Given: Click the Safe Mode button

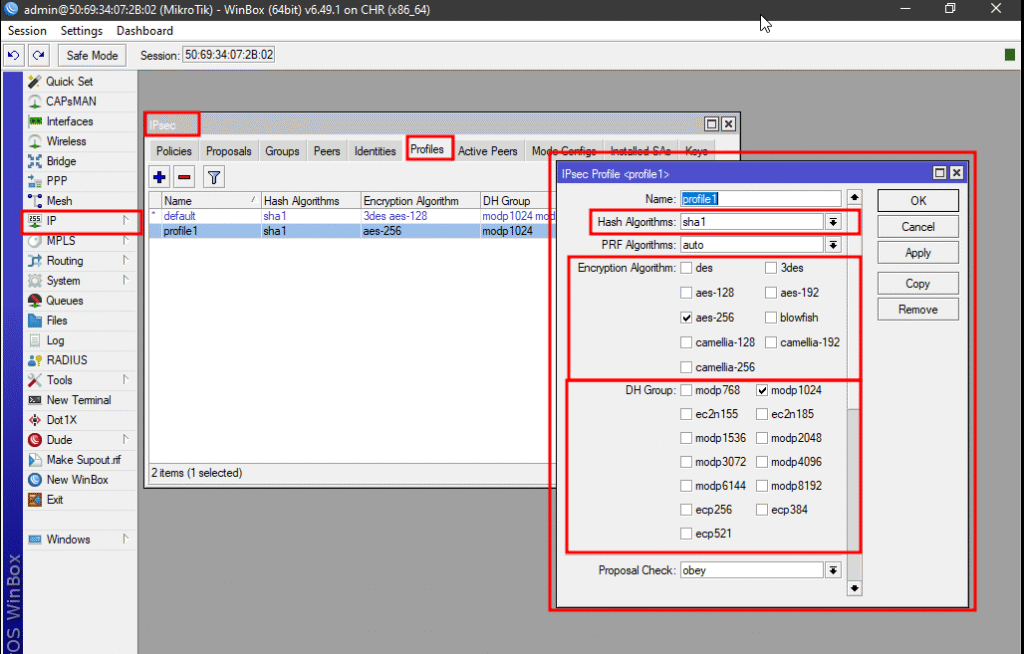Looking at the screenshot, I should pyautogui.click(x=92, y=55).
